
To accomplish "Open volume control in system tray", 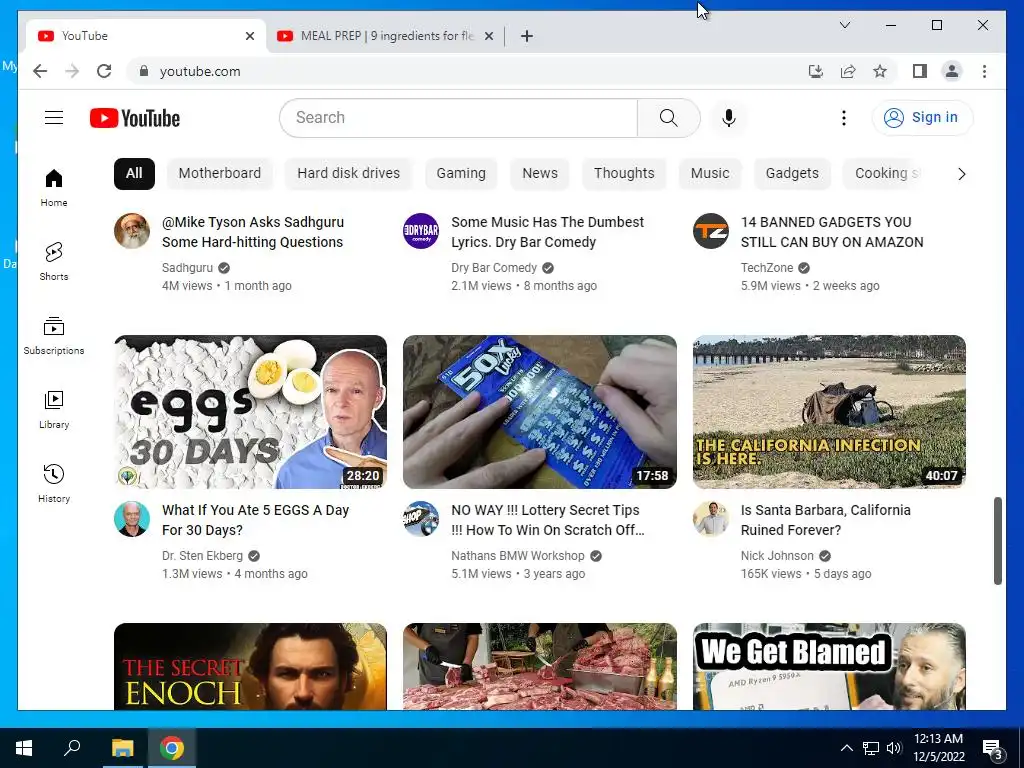I will (x=894, y=748).
